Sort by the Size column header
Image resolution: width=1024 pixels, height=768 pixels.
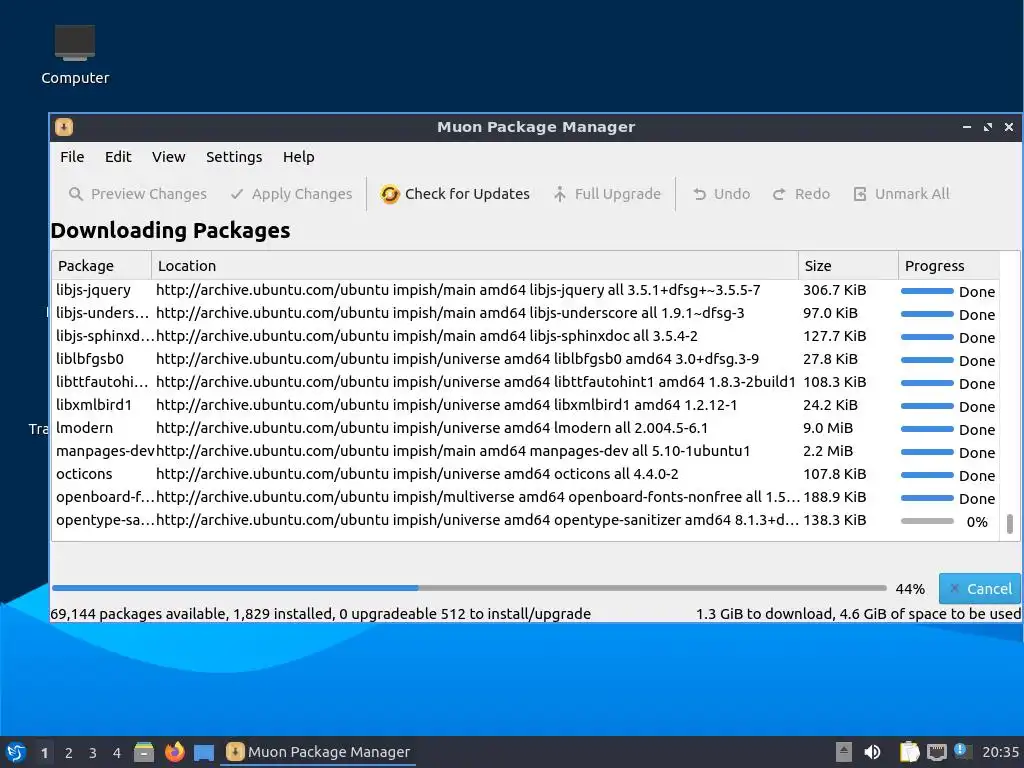(x=848, y=266)
